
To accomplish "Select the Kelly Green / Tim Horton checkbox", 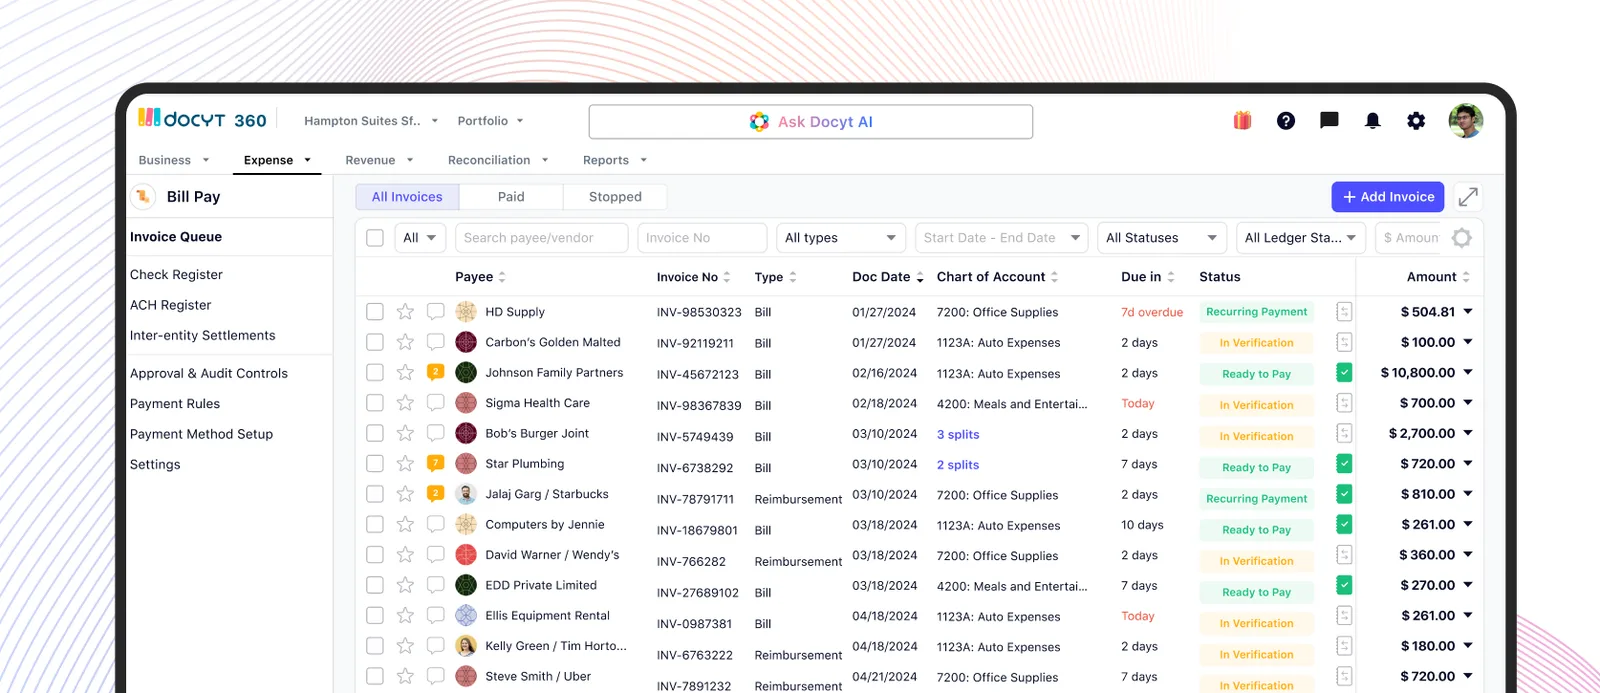I will coord(375,645).
